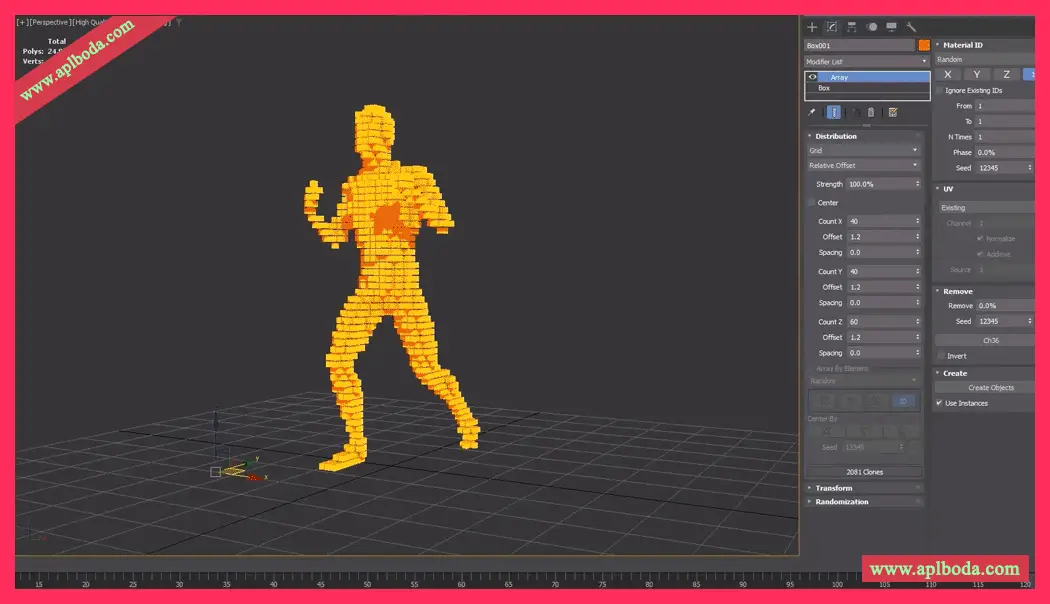The image size is (1050, 604).
Task: Open Configure Modifier Sets
Action: click(x=893, y=112)
